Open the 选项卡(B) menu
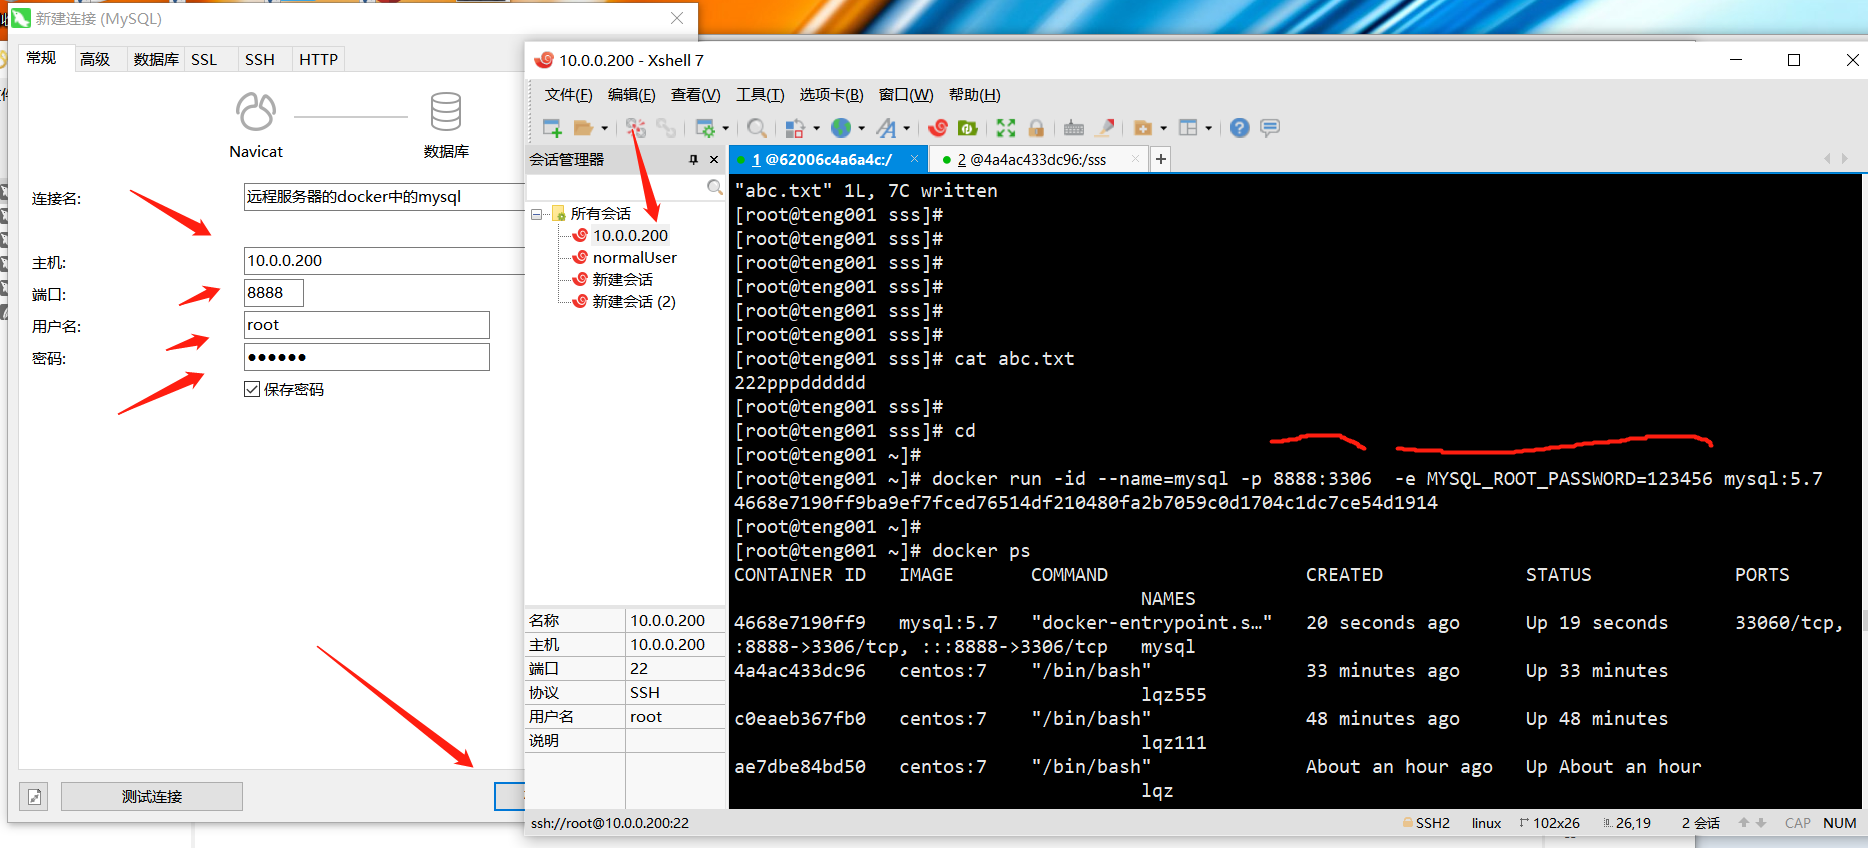Image resolution: width=1868 pixels, height=848 pixels. 831,95
